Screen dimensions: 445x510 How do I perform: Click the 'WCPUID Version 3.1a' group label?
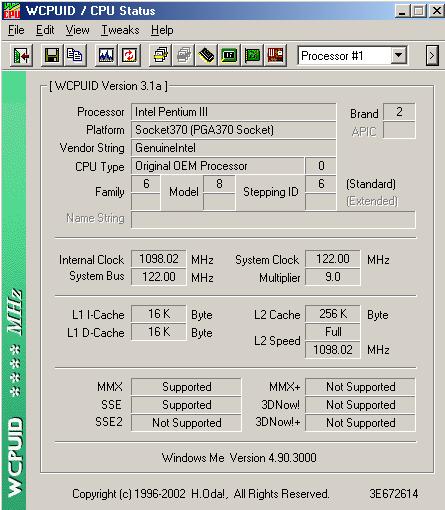pos(108,86)
